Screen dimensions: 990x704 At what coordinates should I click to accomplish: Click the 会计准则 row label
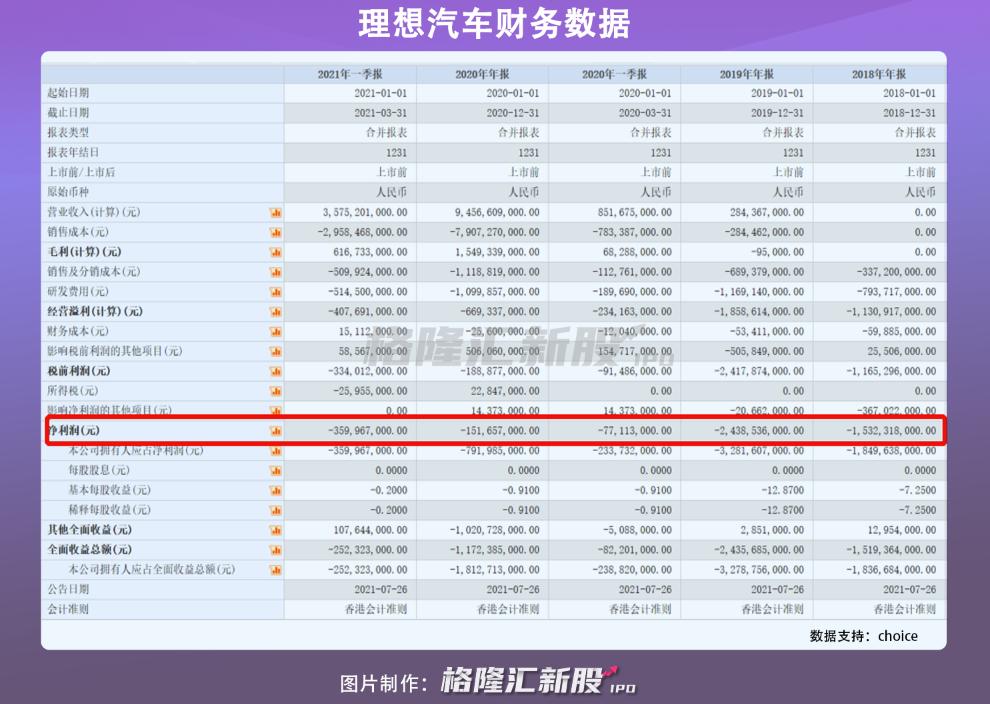pyautogui.click(x=68, y=609)
